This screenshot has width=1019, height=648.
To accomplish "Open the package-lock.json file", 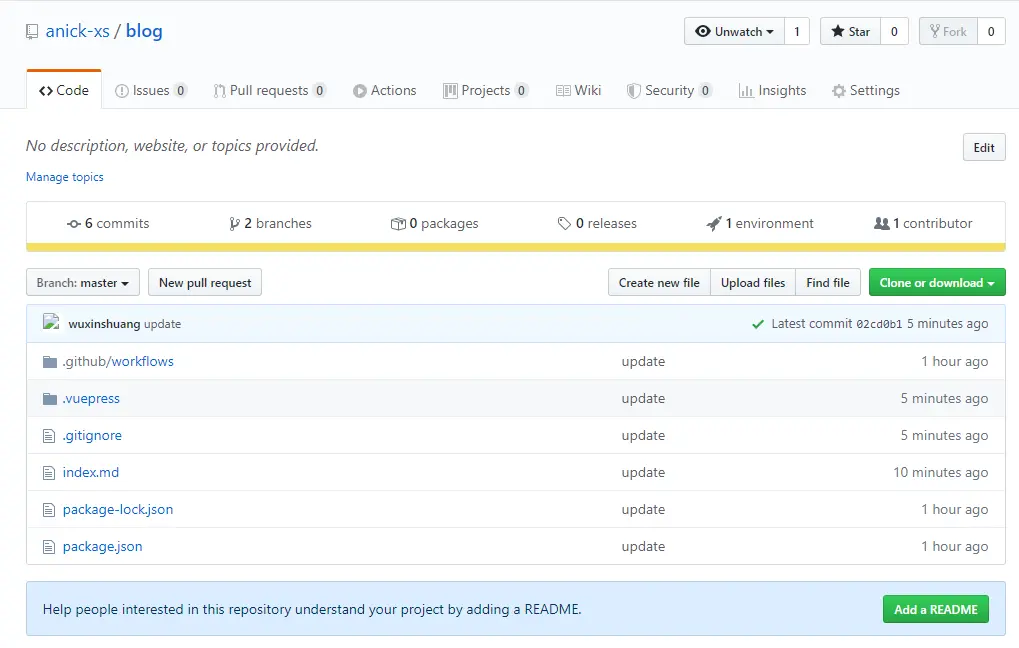I will (x=118, y=510).
